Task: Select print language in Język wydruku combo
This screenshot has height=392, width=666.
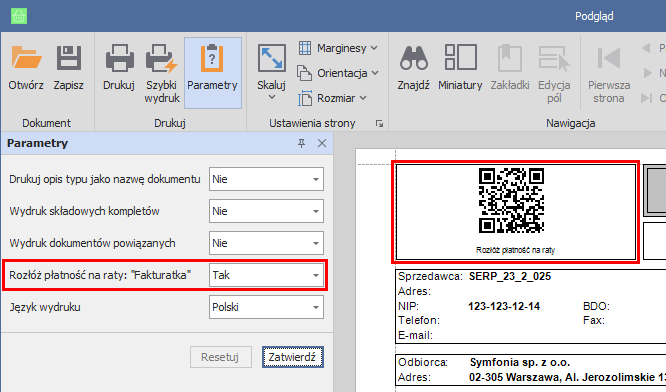Action: [266, 307]
